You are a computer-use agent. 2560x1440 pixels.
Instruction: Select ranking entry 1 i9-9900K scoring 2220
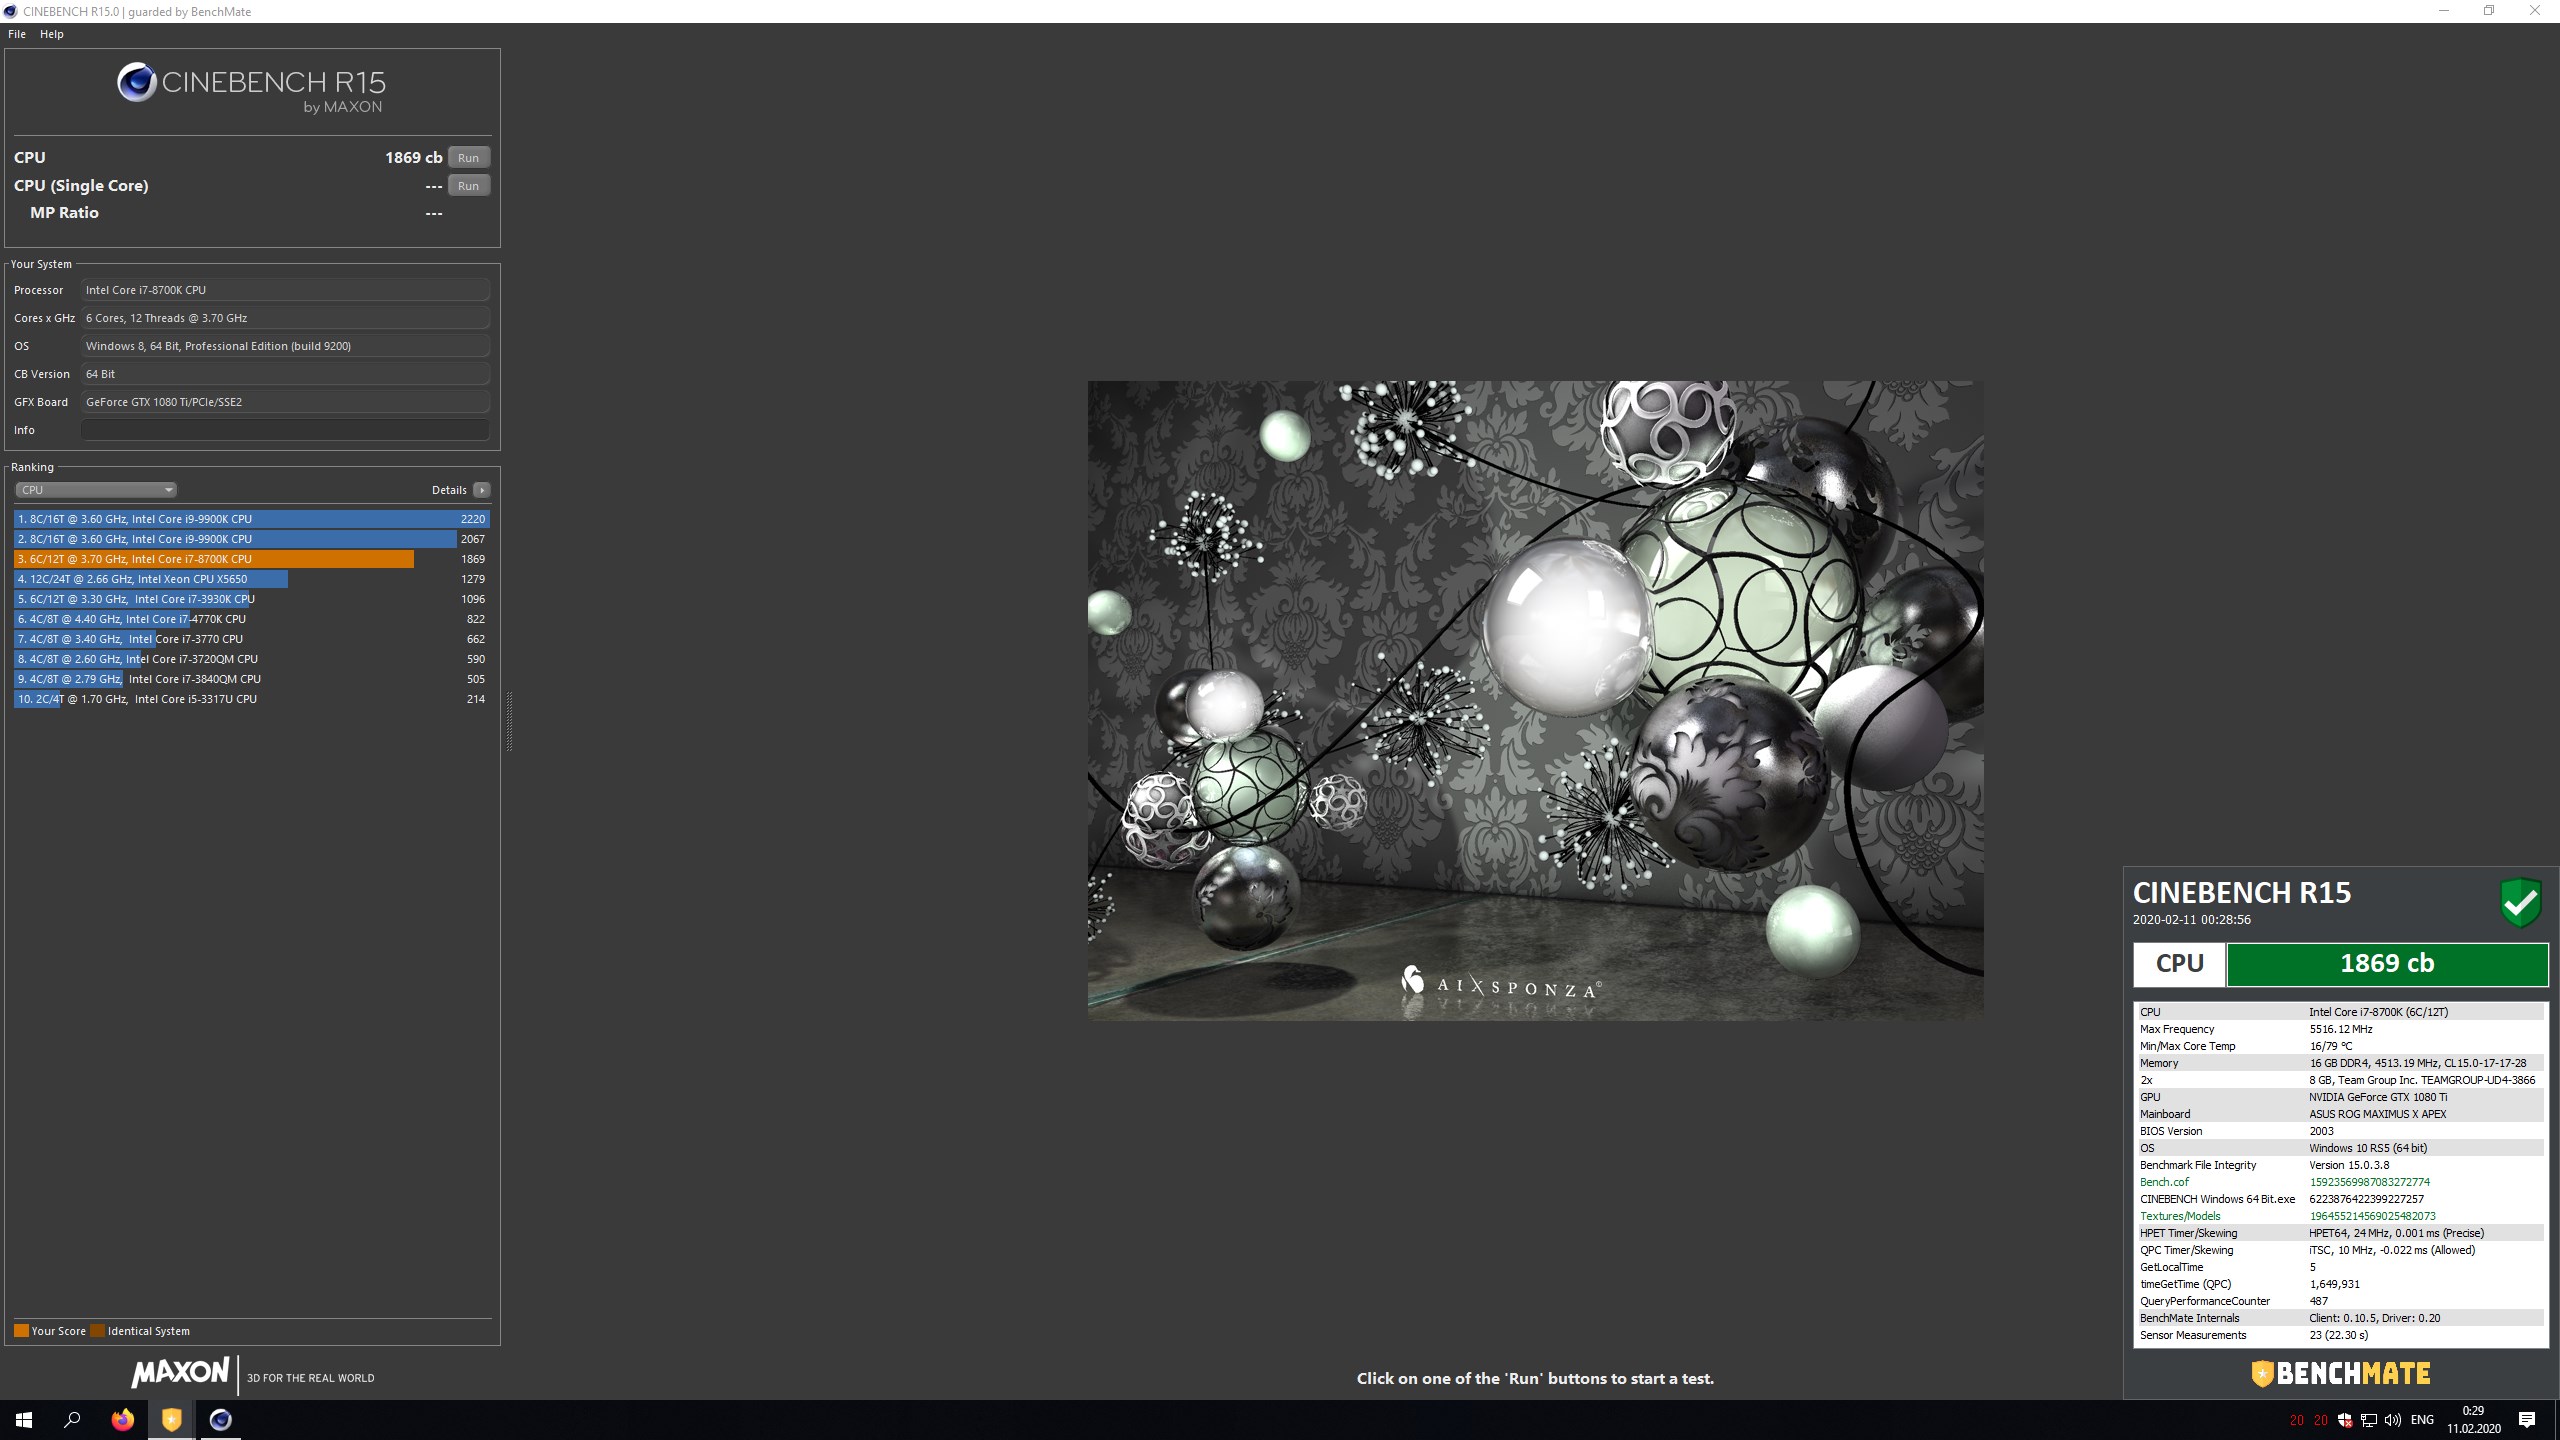[252, 519]
